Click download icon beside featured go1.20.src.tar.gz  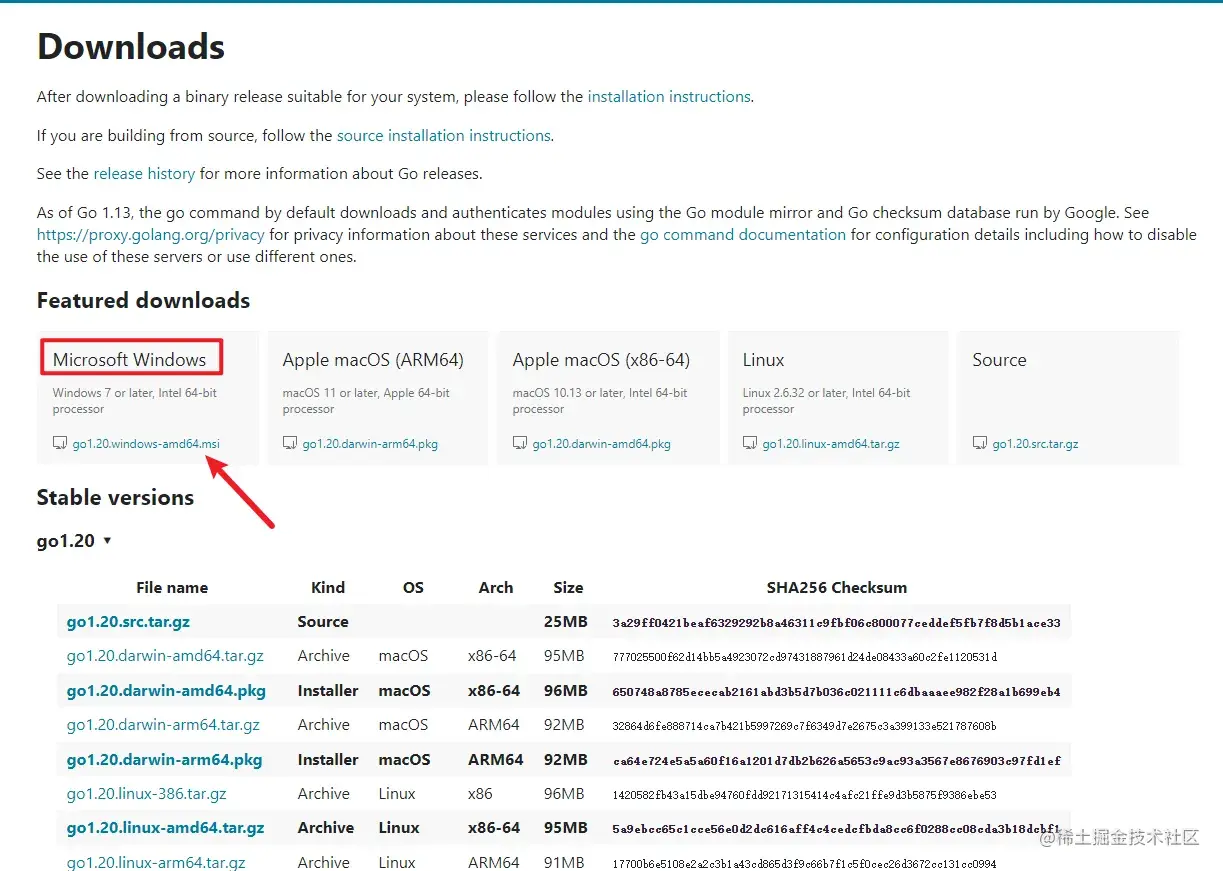click(x=980, y=443)
